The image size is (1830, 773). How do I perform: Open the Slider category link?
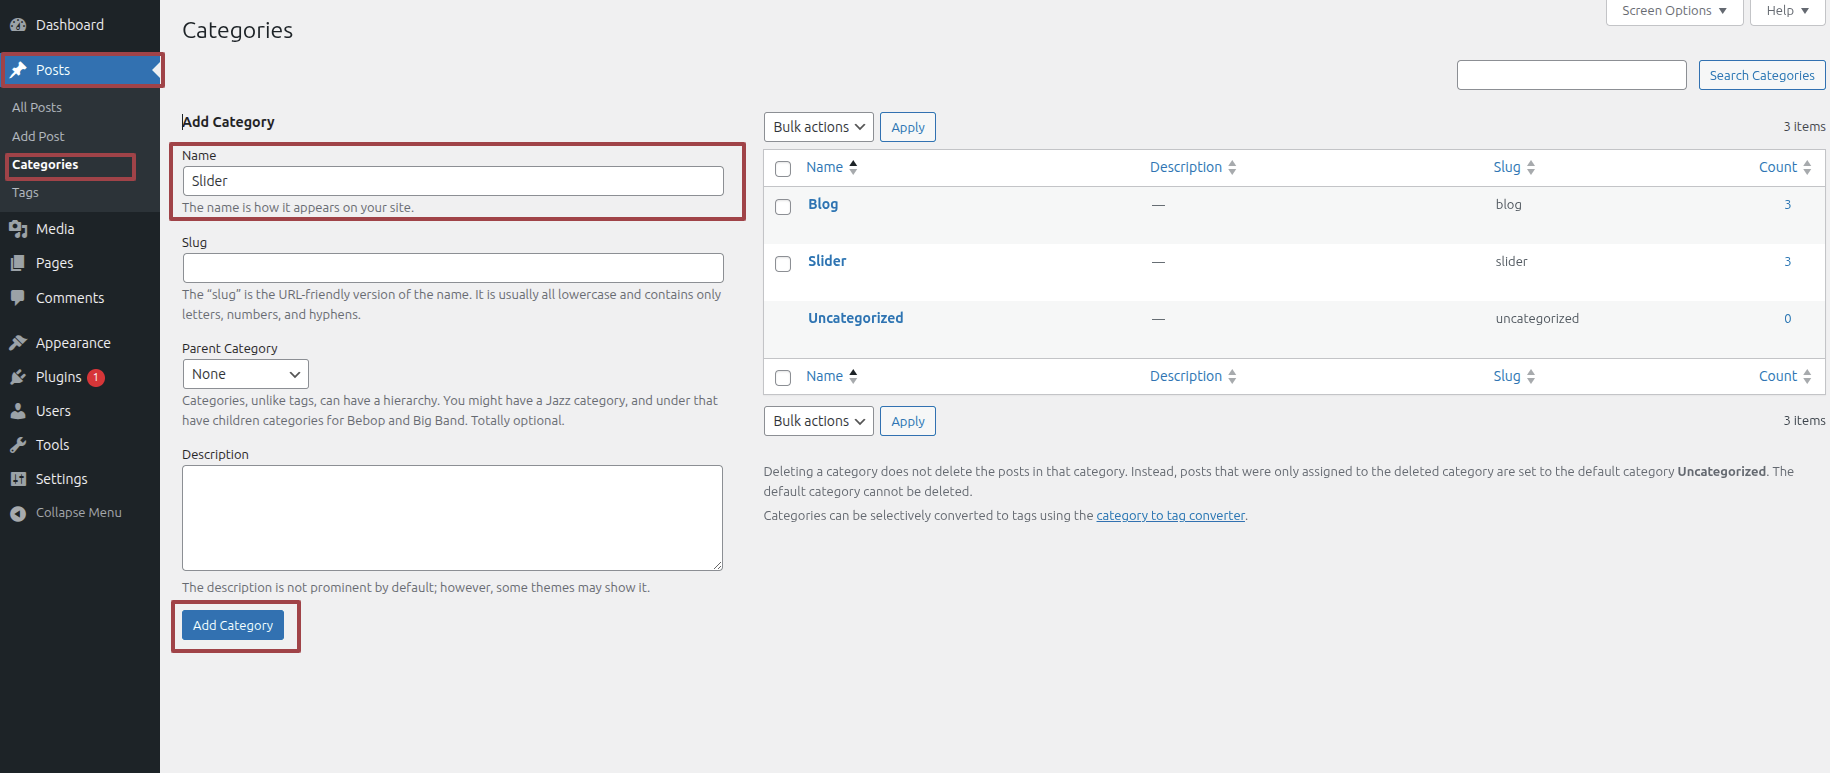pos(827,261)
